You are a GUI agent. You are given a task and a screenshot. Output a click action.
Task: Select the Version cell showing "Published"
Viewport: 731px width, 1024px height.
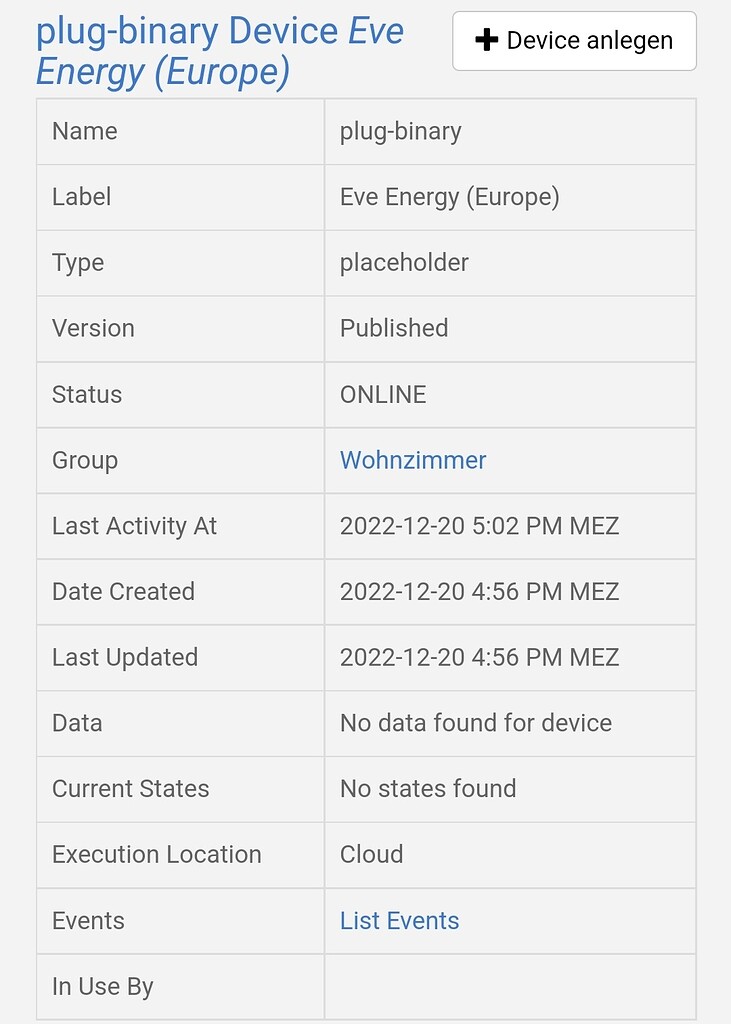click(x=394, y=328)
